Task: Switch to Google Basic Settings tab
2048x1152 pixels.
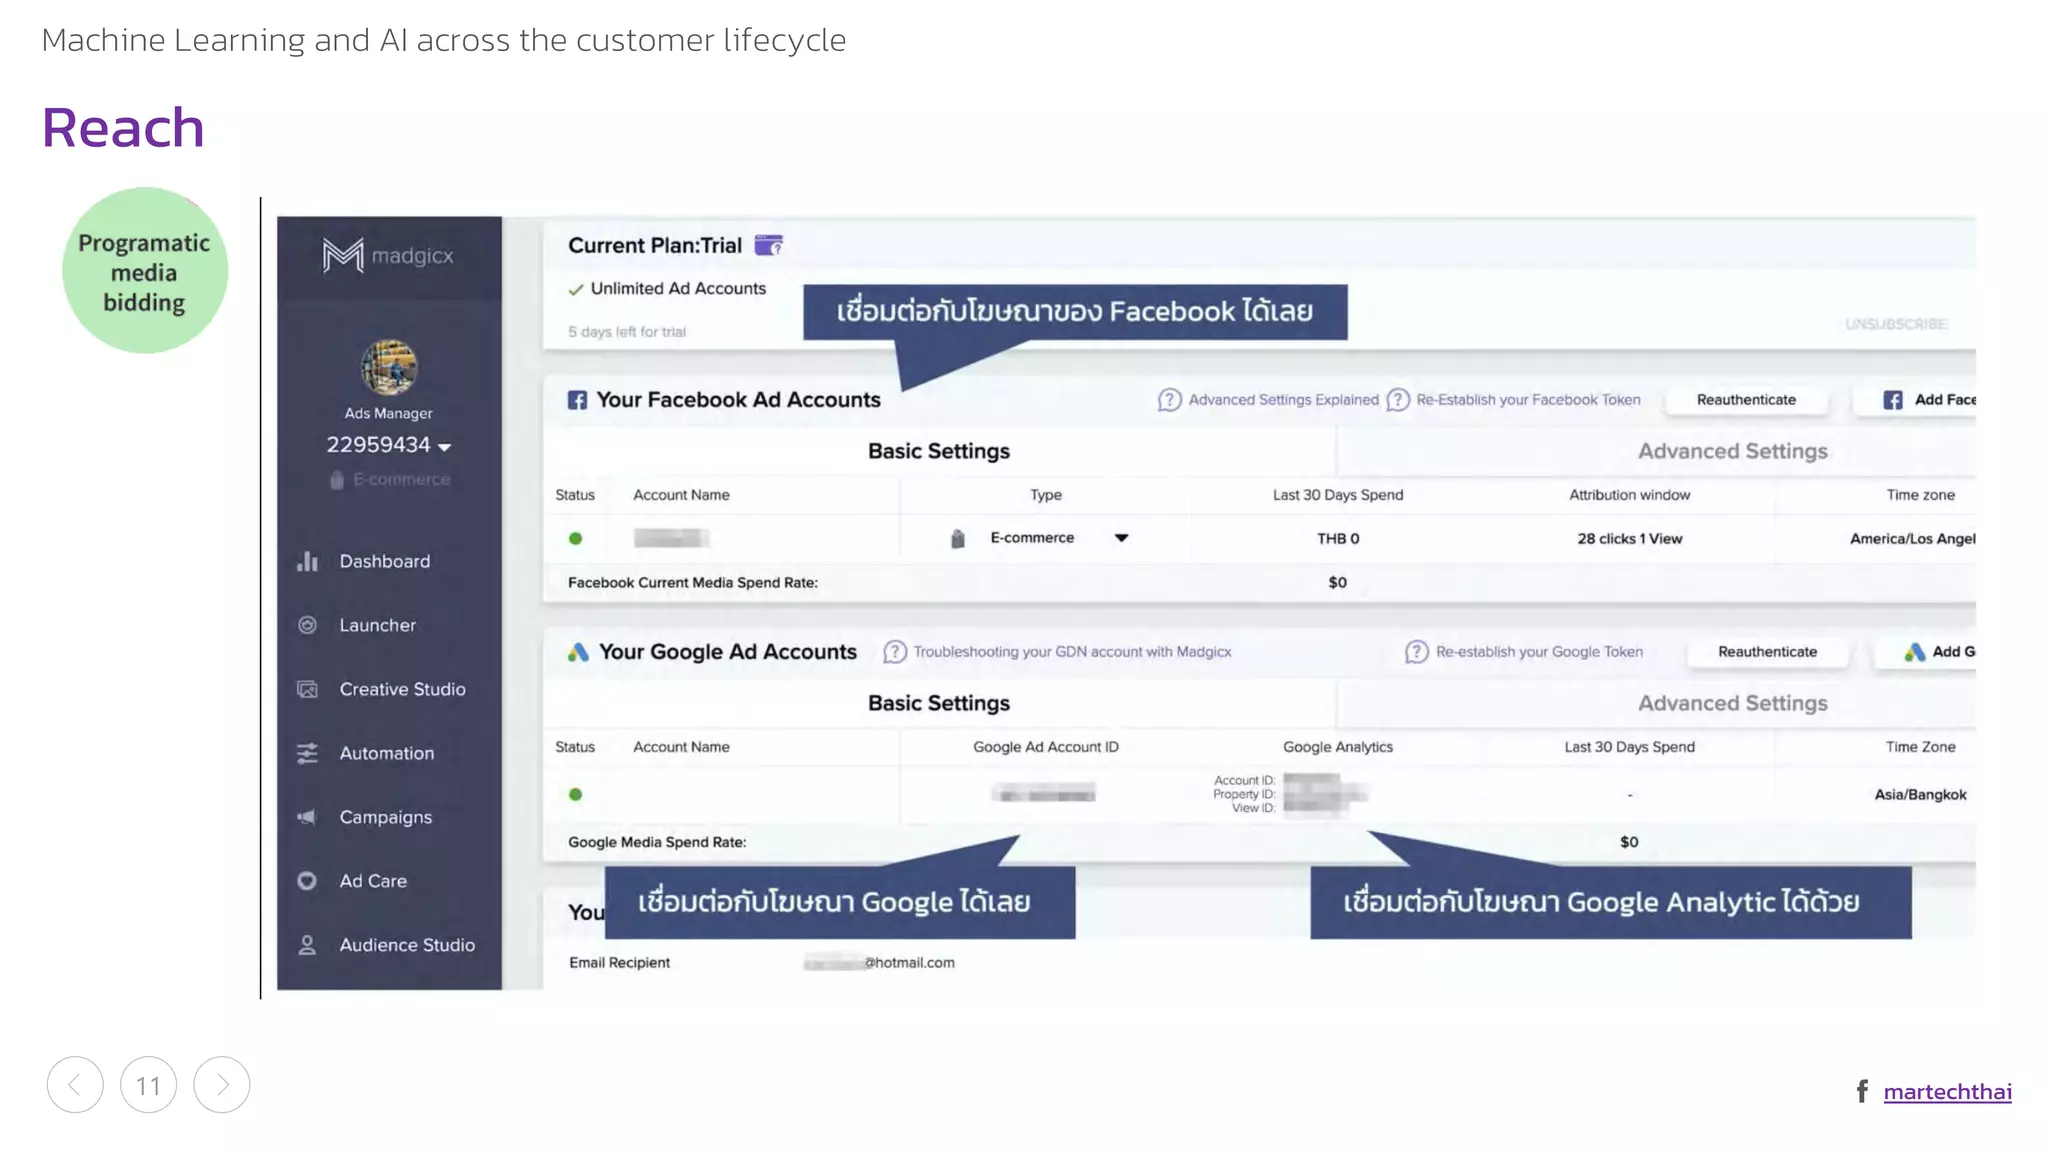Action: tap(939, 703)
